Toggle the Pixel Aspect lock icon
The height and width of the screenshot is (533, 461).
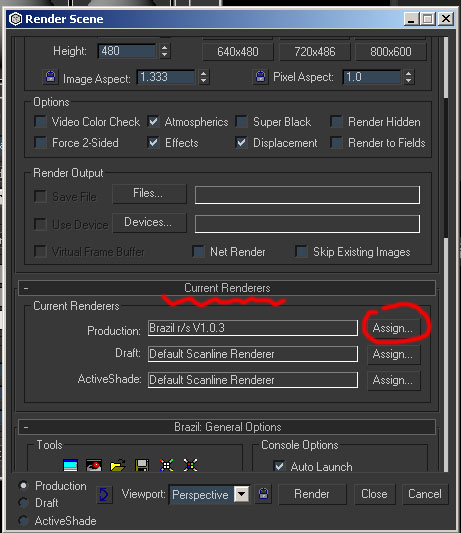[260, 77]
